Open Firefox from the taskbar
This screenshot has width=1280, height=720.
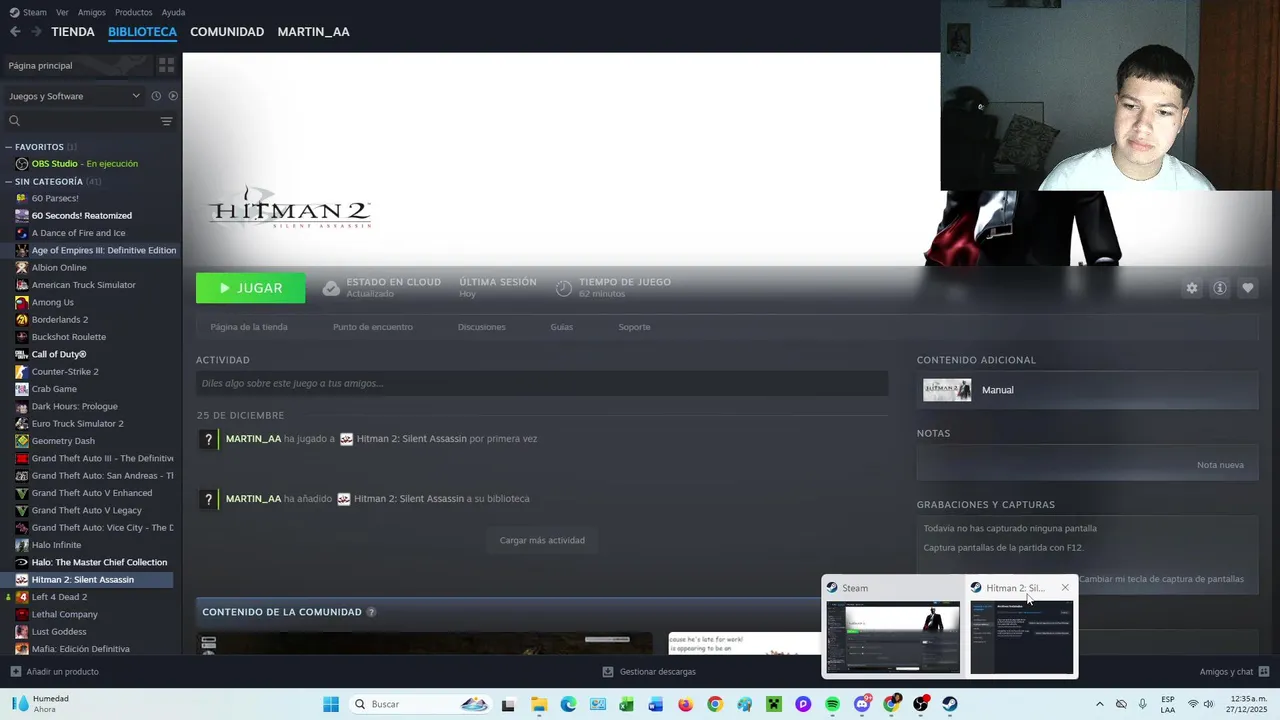[685, 704]
